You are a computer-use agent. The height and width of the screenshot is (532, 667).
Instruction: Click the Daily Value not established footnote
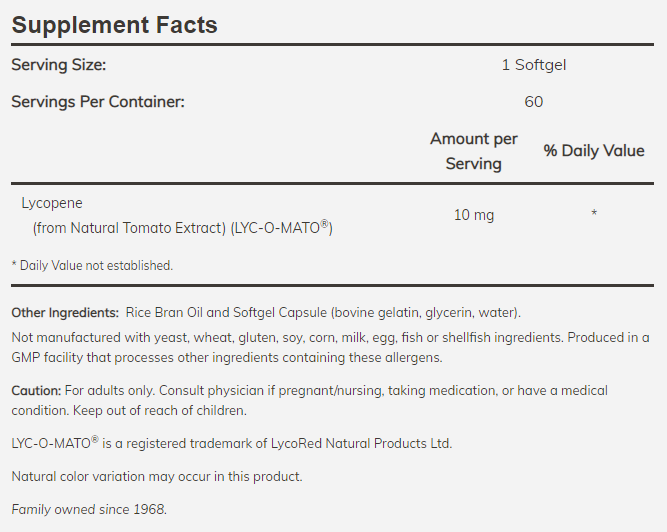(x=92, y=265)
